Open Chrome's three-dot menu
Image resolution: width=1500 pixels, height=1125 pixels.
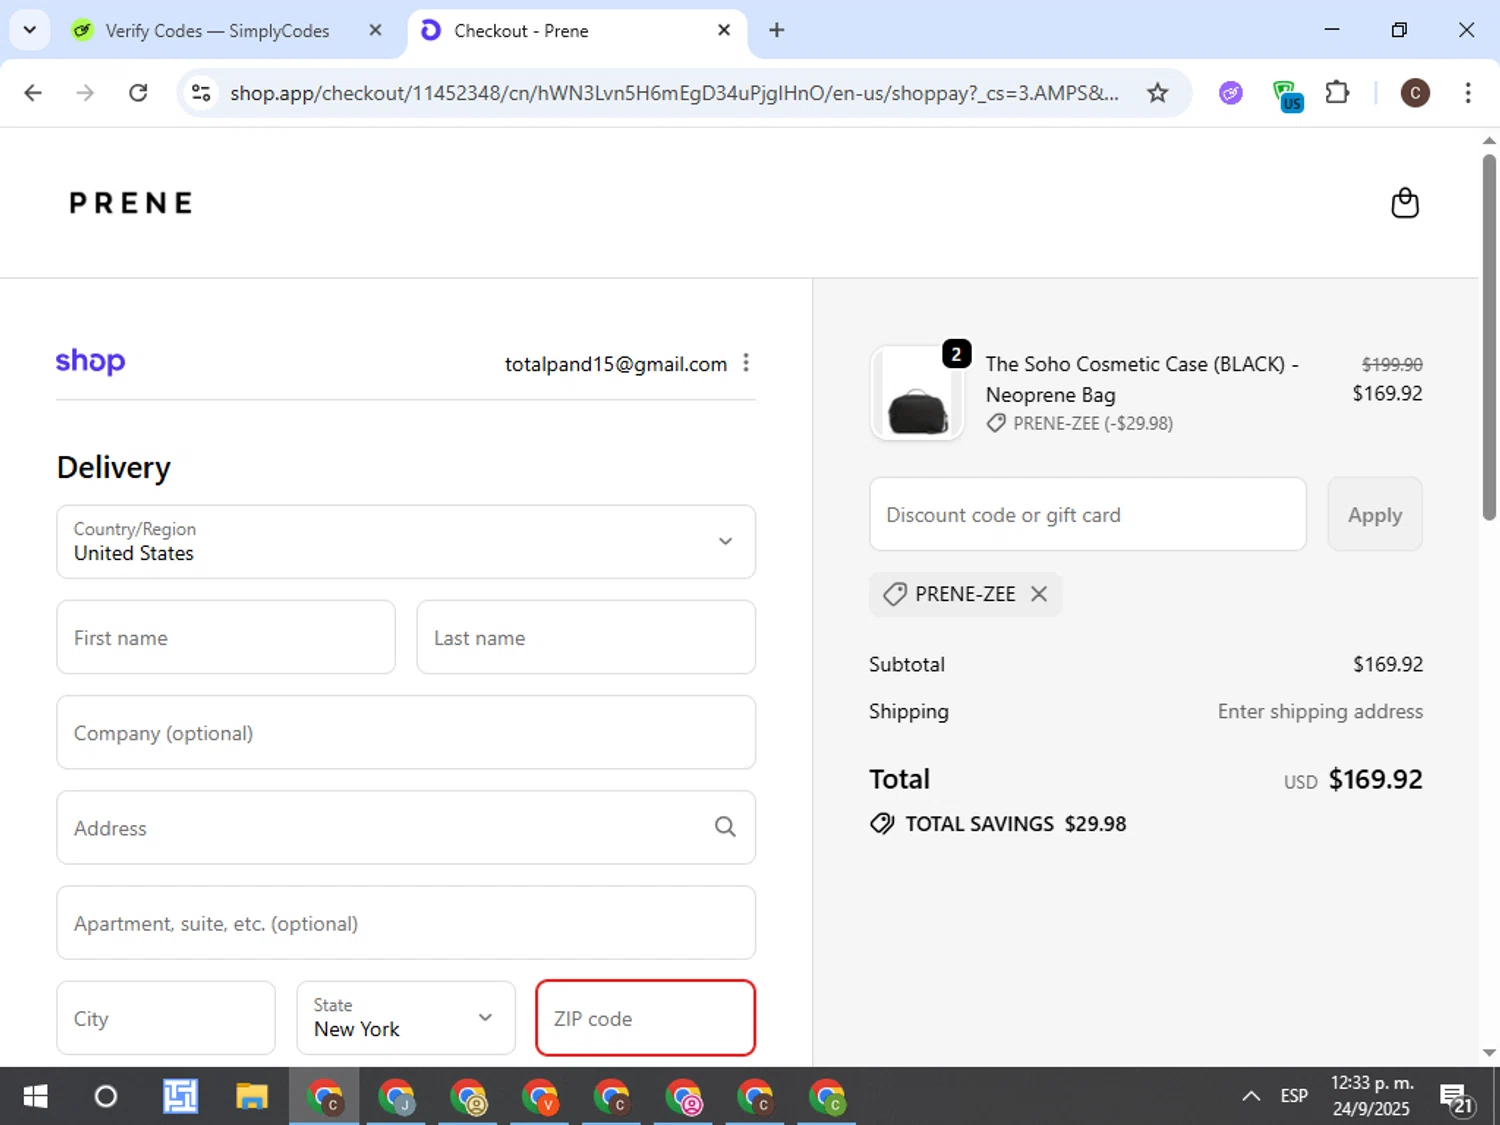click(1467, 93)
